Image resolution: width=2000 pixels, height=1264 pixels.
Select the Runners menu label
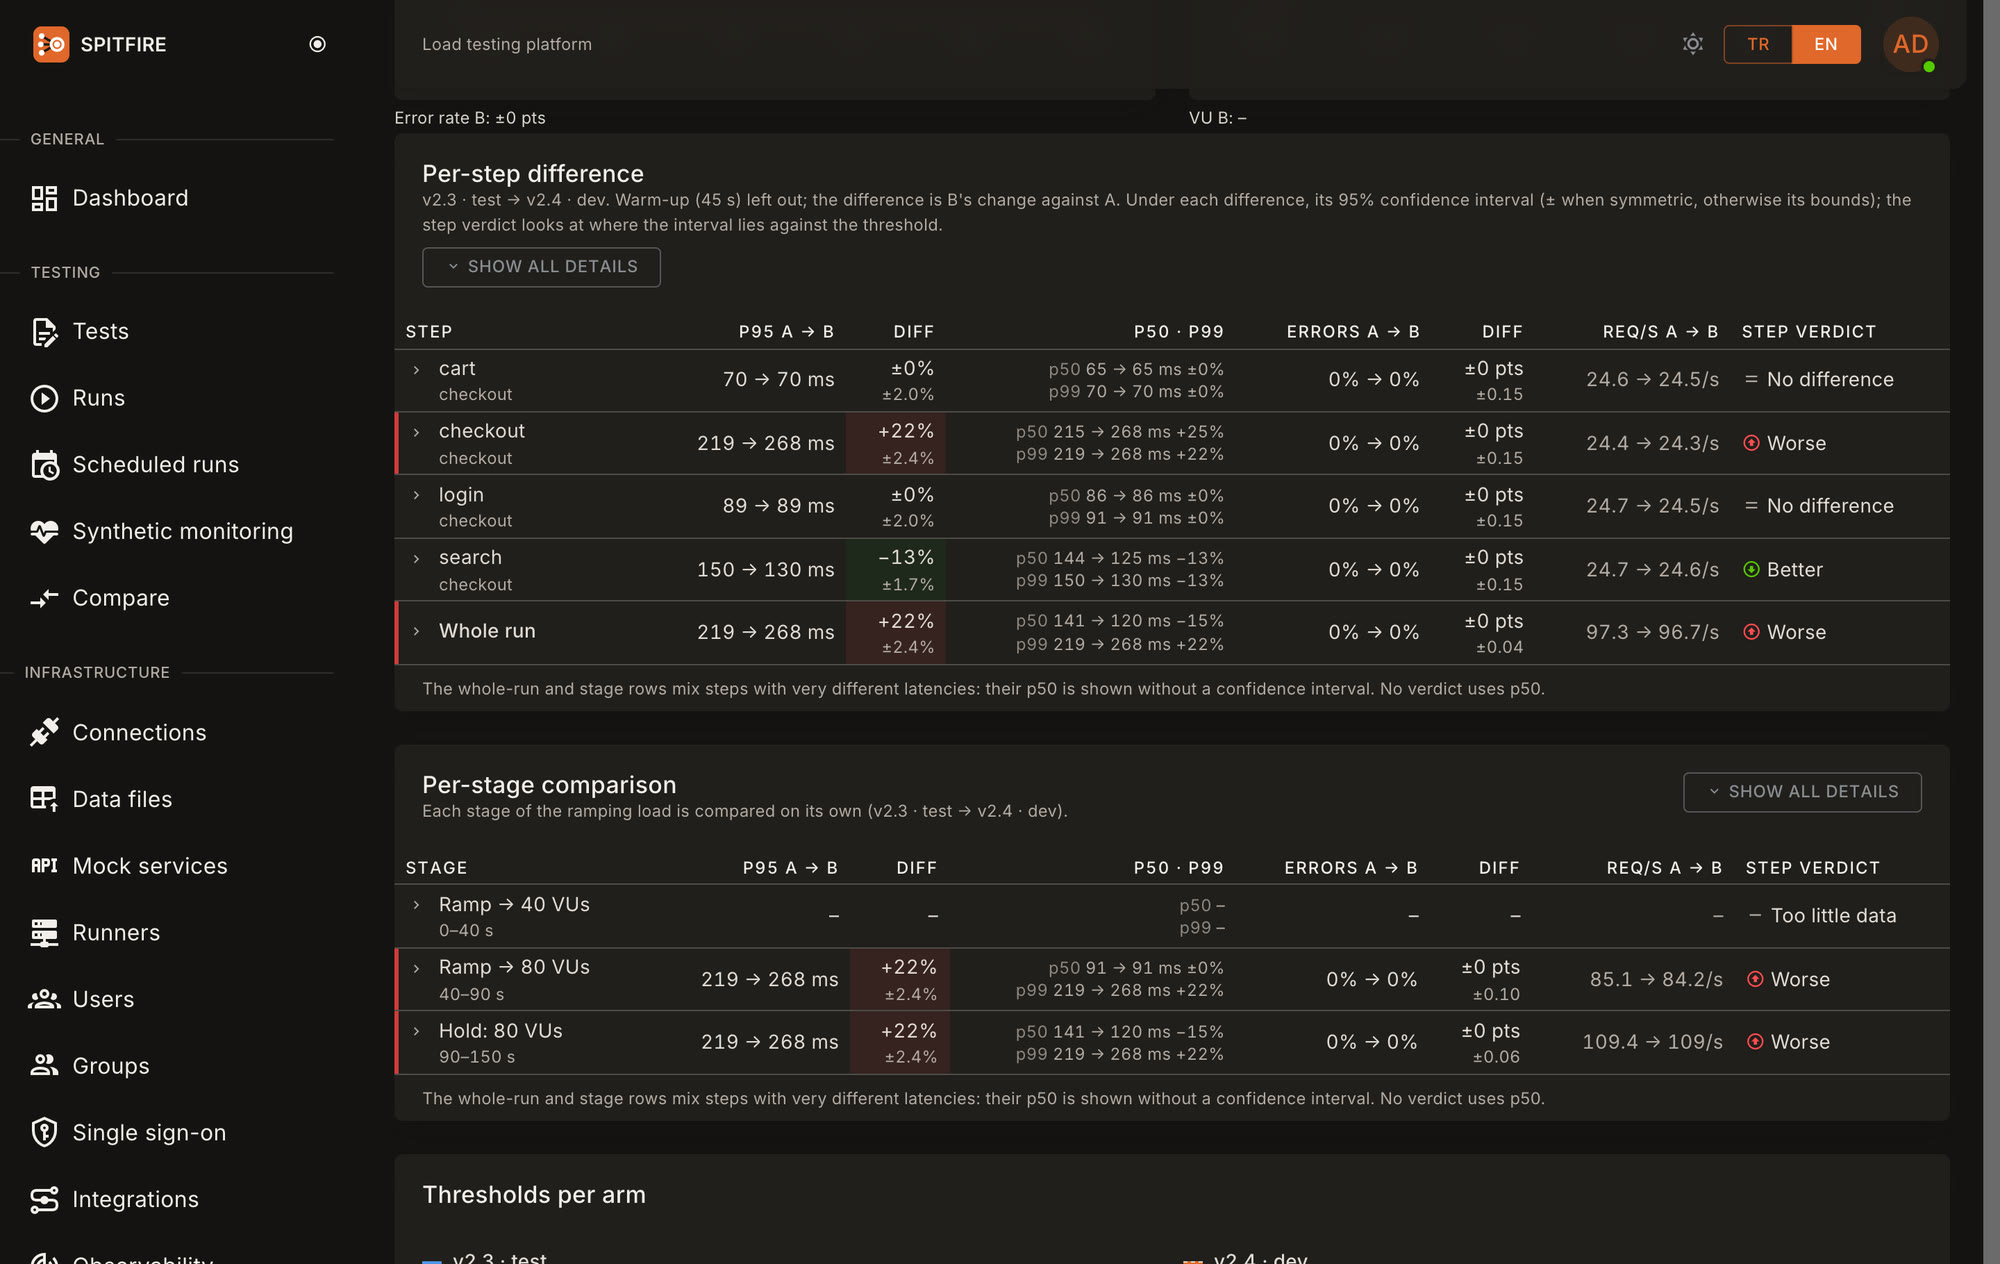116,933
